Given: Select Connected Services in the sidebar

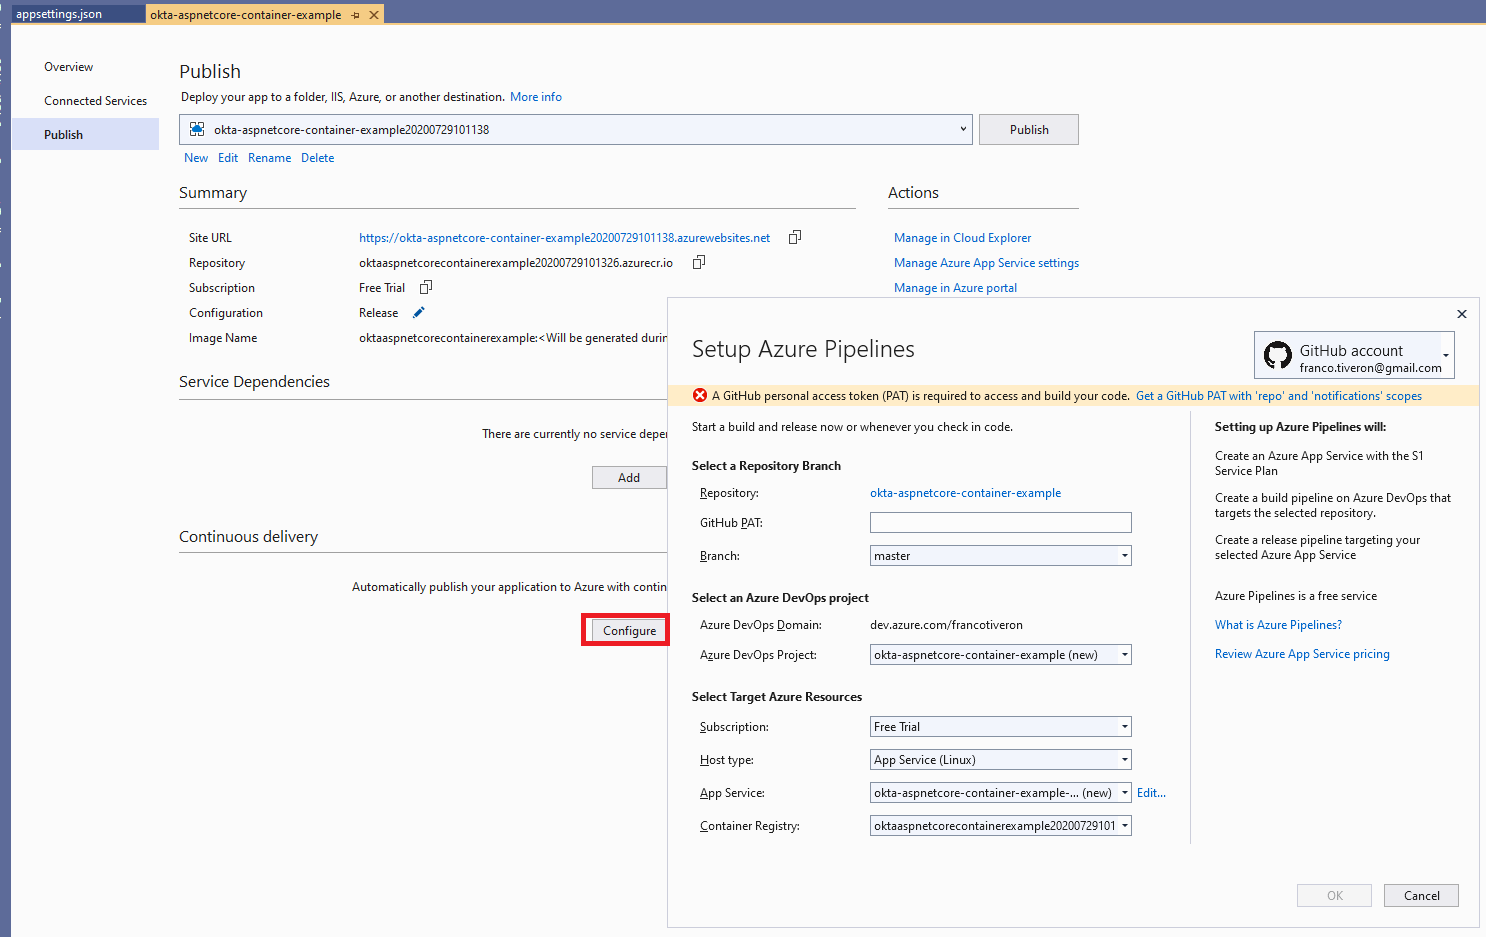Looking at the screenshot, I should tap(95, 101).
